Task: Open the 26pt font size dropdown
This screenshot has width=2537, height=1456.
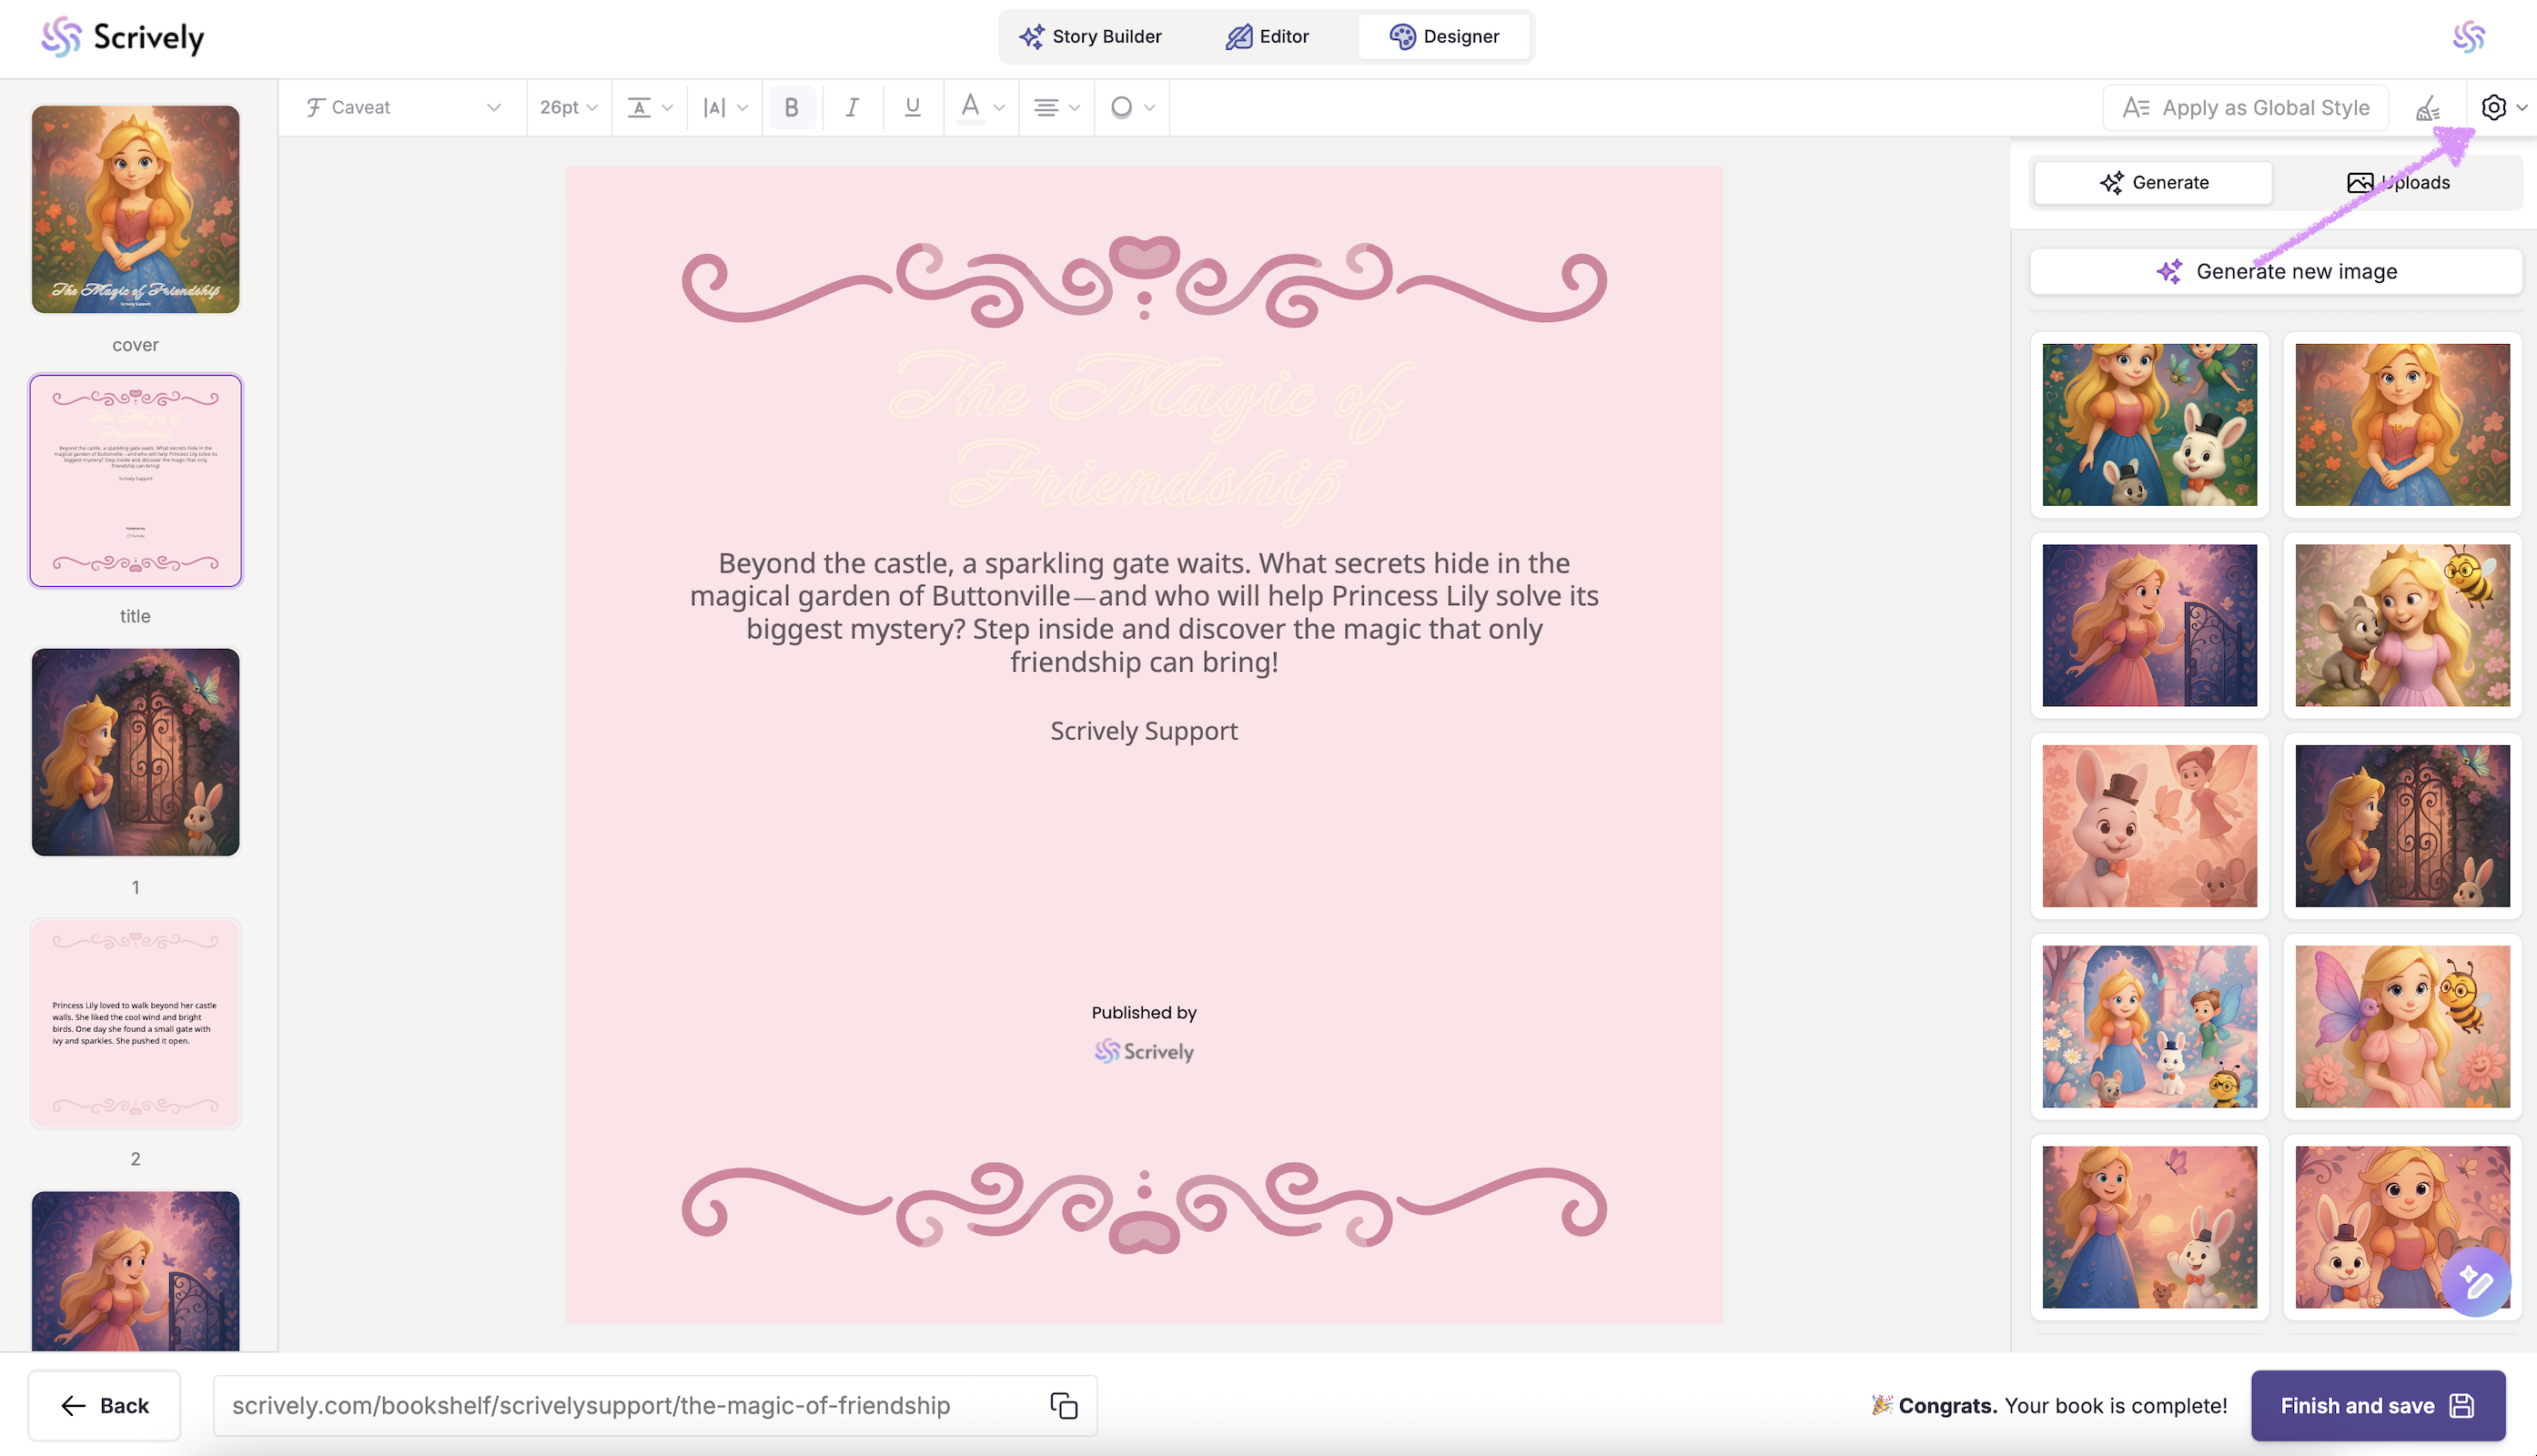Action: [x=568, y=107]
